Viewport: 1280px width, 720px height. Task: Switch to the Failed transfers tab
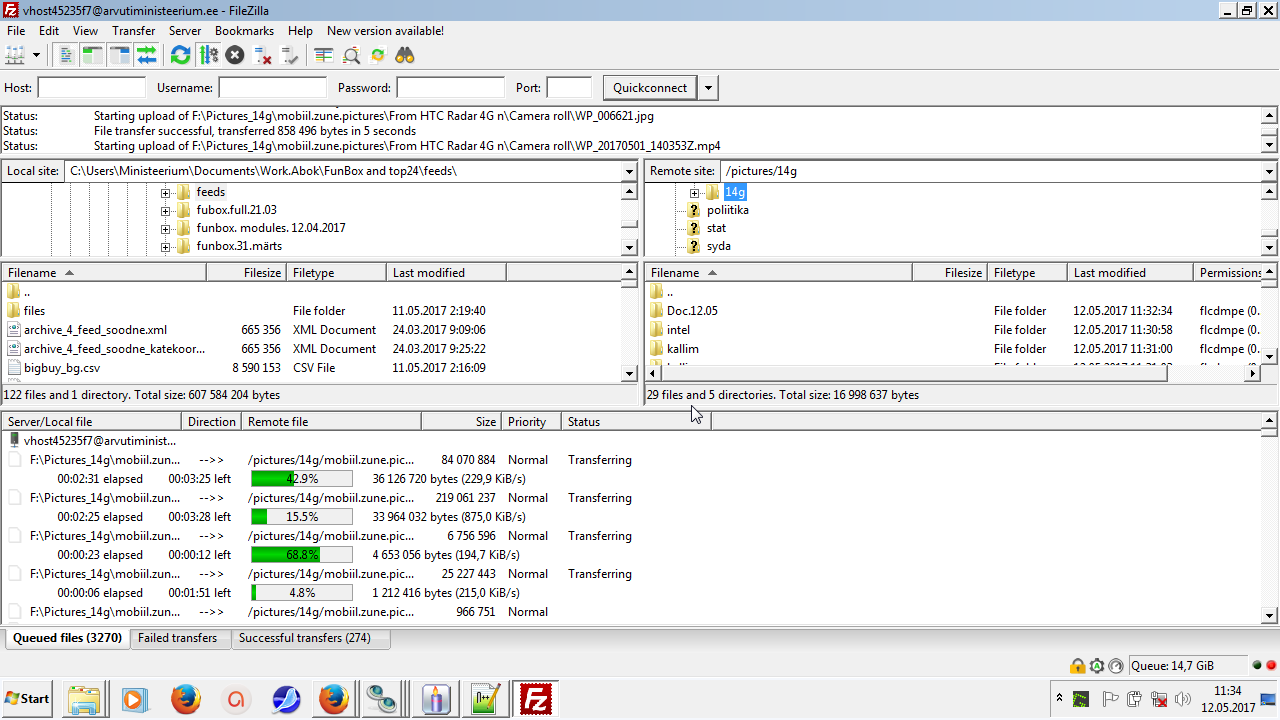(x=178, y=638)
